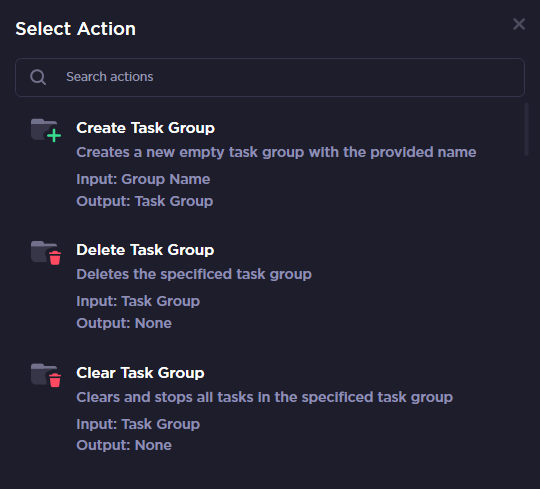
Task: Click the actions list vertical scrollbar
Action: point(526,129)
